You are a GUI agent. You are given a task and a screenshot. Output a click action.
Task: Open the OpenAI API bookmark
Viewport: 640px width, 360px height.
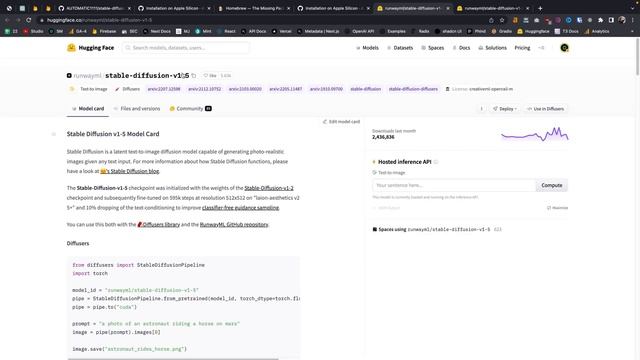(359, 31)
